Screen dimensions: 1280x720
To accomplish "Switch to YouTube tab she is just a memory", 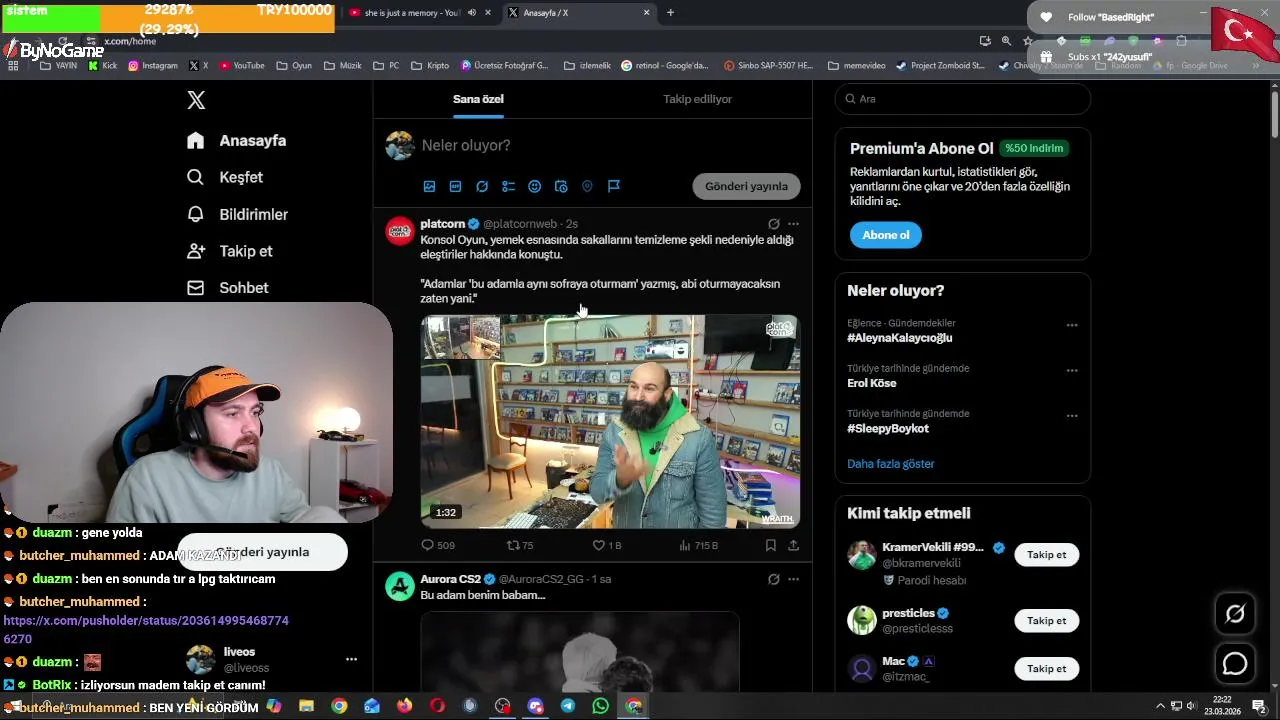I will point(412,13).
